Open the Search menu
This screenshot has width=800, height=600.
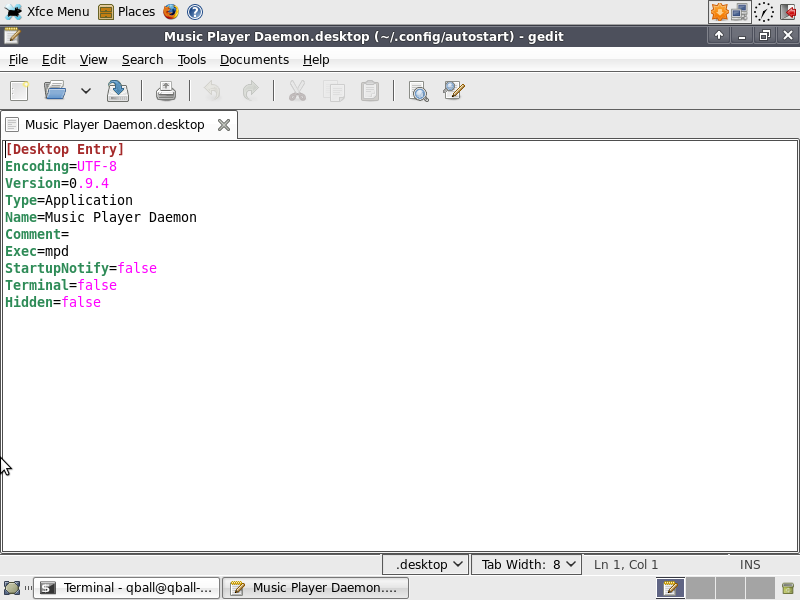coord(142,60)
